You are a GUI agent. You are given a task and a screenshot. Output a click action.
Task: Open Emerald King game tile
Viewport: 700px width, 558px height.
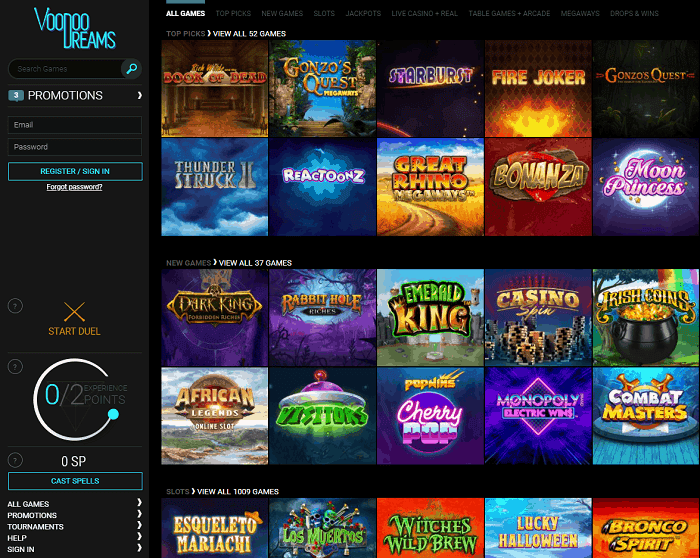click(430, 317)
